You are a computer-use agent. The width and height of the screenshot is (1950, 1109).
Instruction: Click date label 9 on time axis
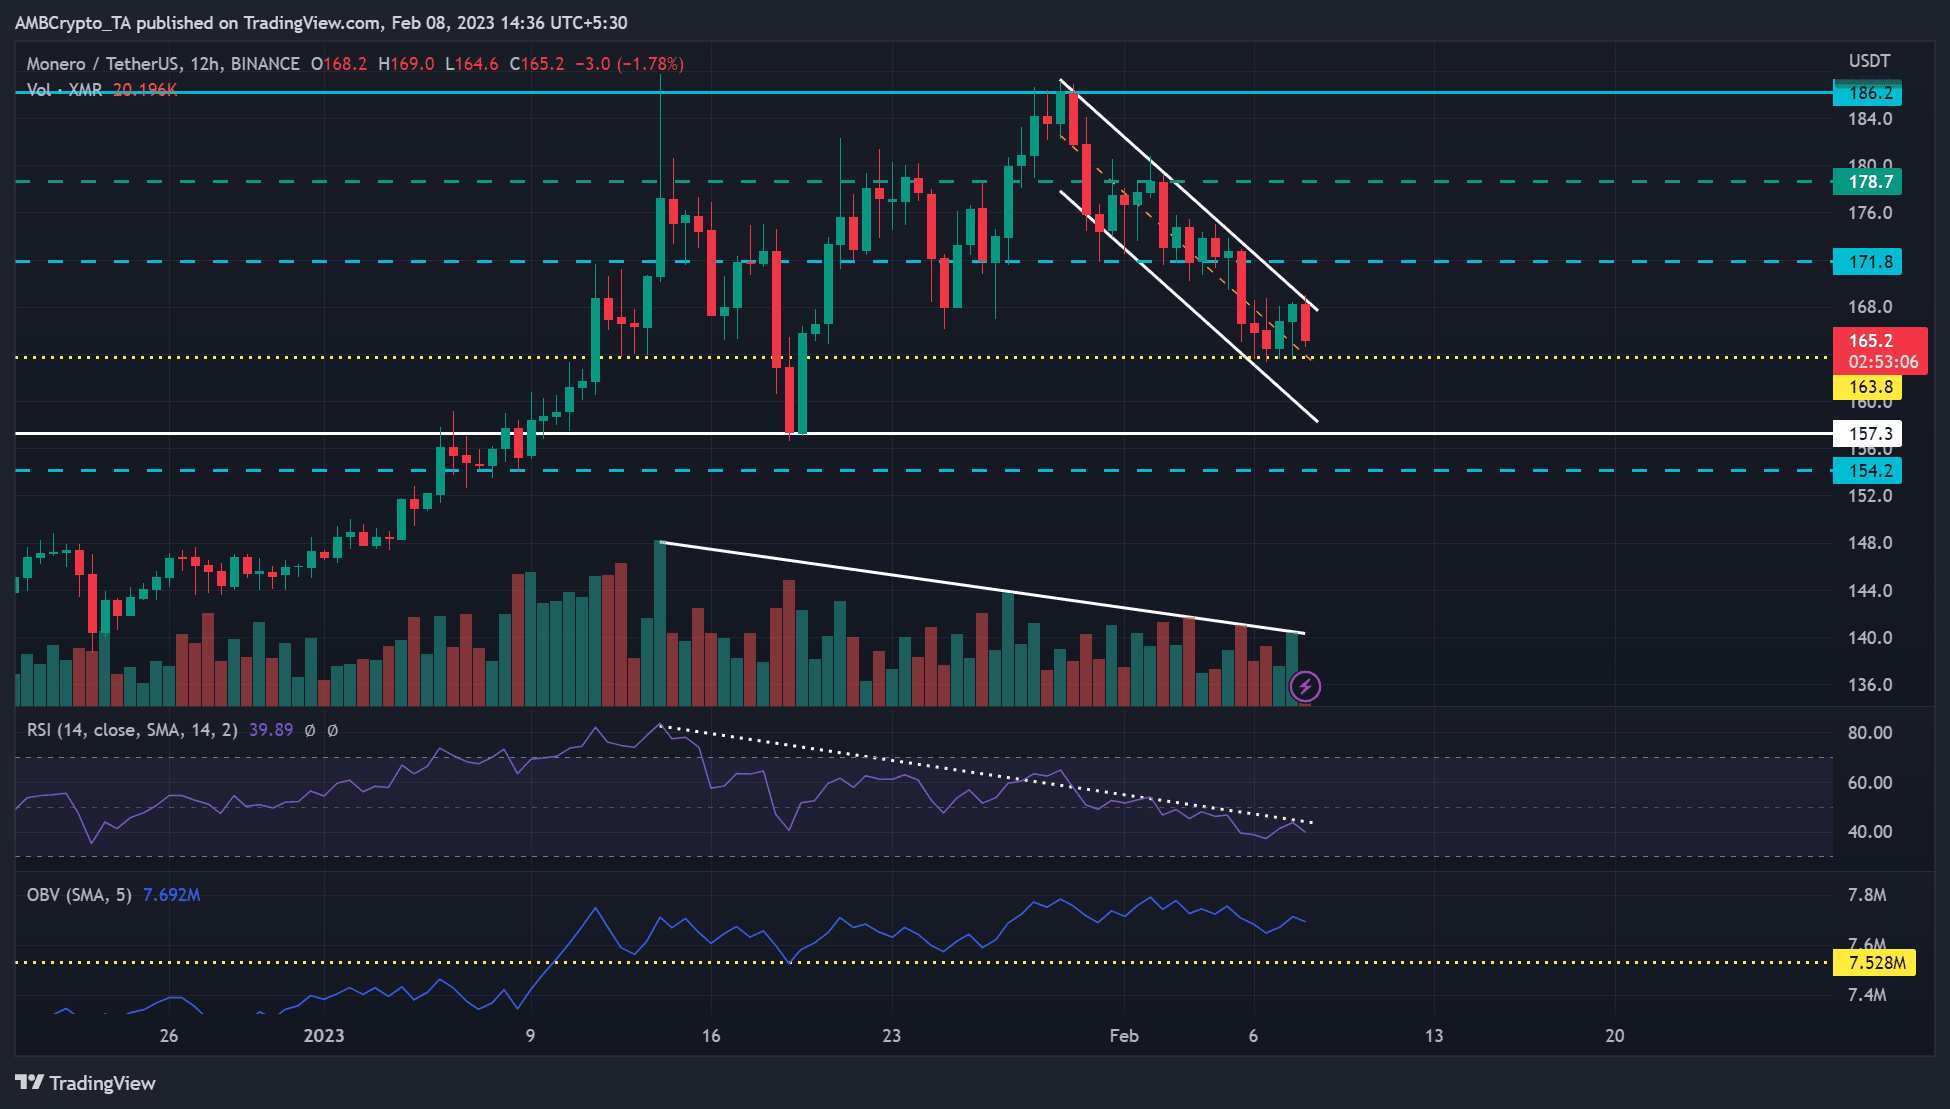tap(530, 1036)
